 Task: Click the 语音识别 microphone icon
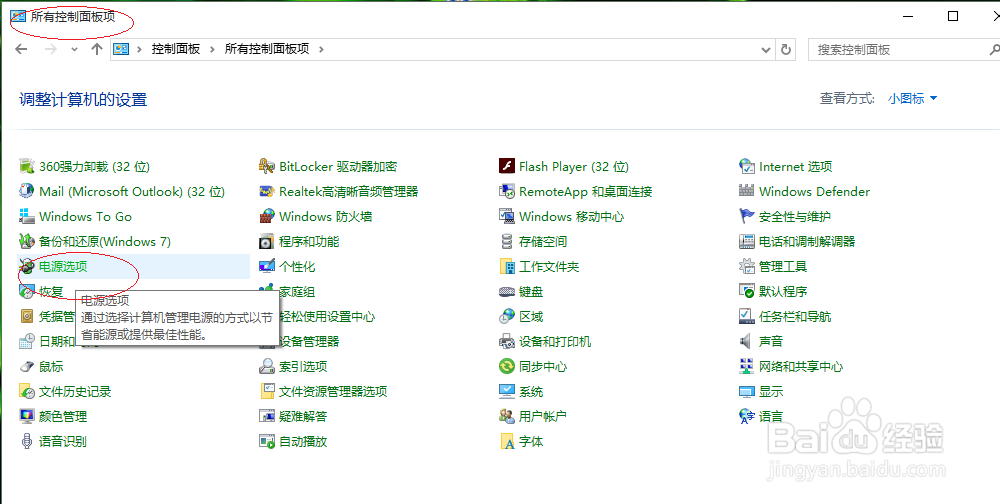(x=26, y=441)
